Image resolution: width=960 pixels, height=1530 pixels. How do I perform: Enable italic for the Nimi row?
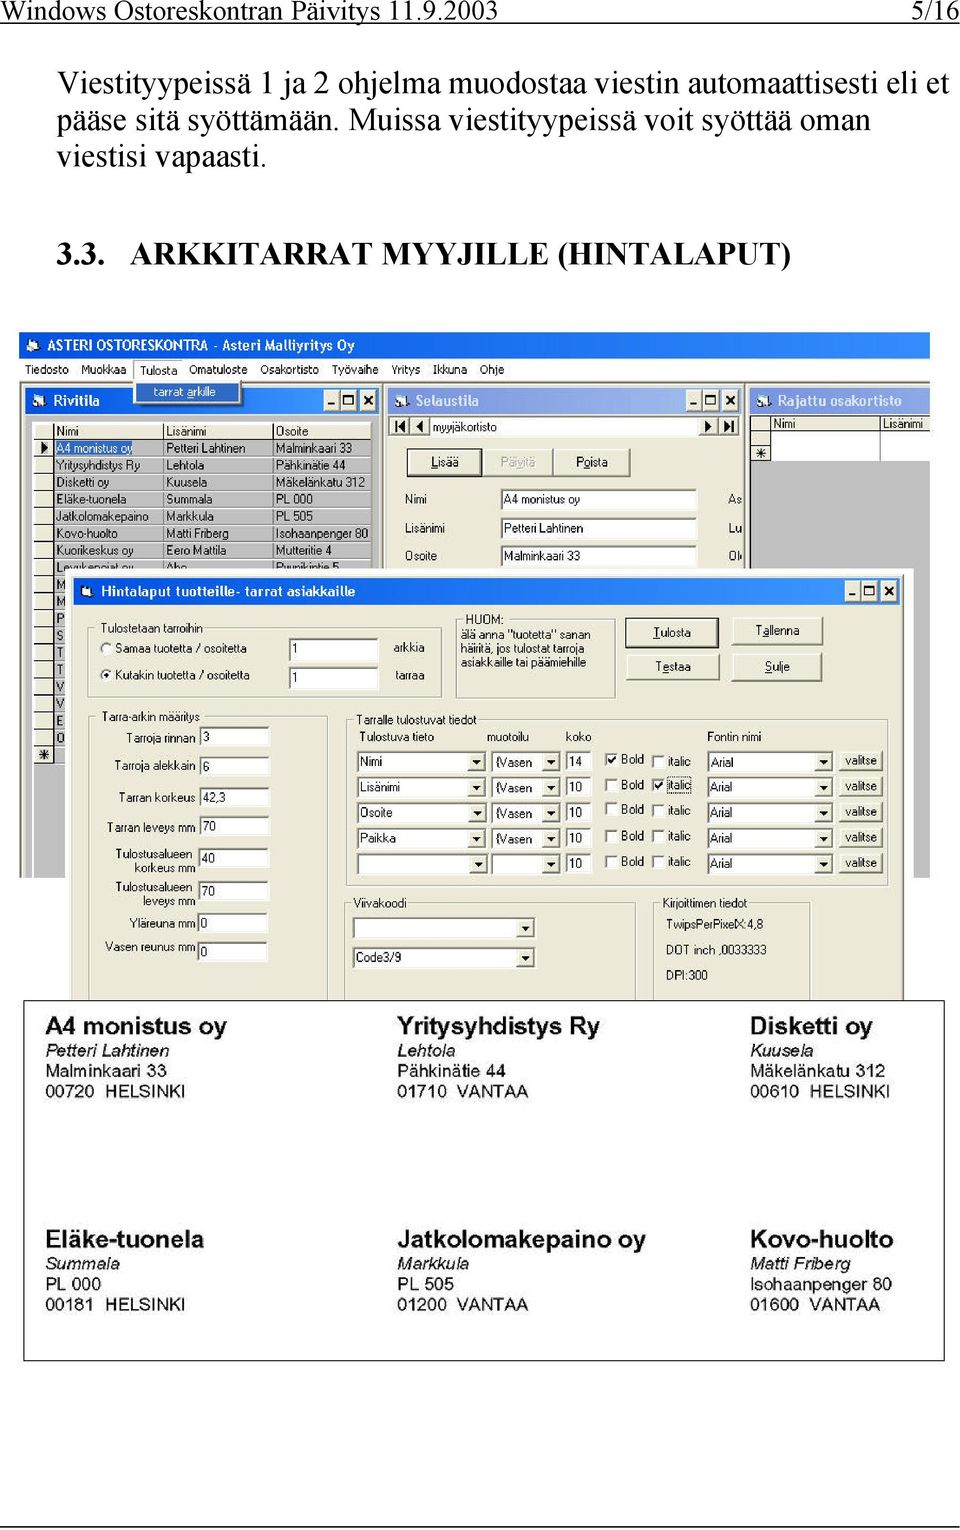pos(658,761)
